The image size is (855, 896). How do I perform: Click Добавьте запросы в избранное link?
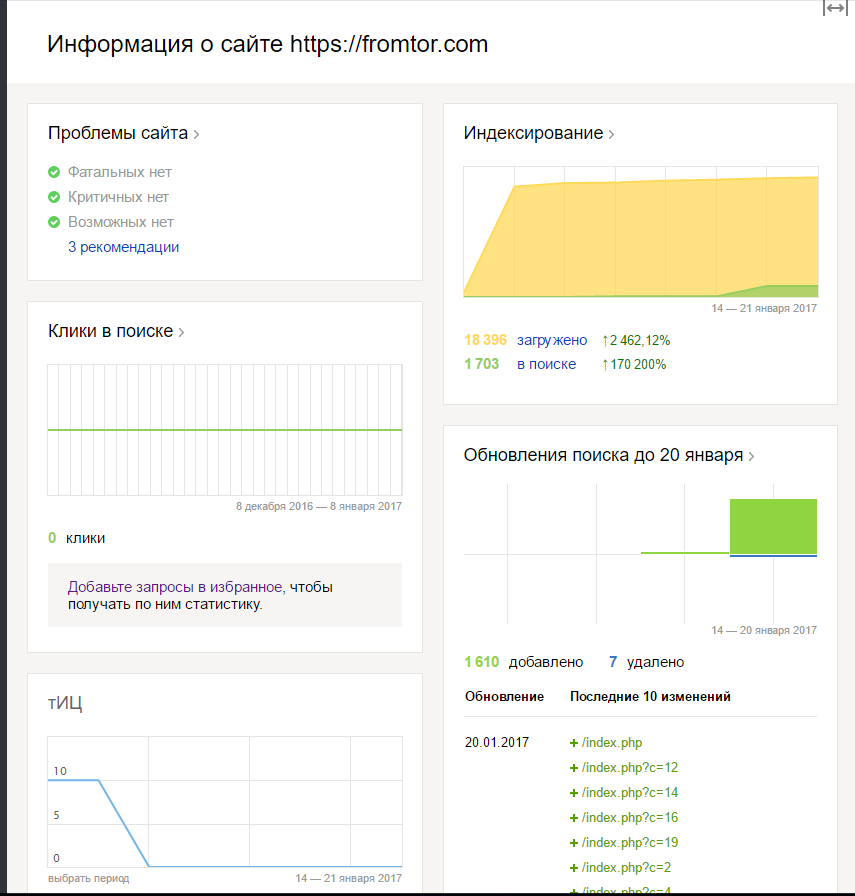(x=175, y=587)
